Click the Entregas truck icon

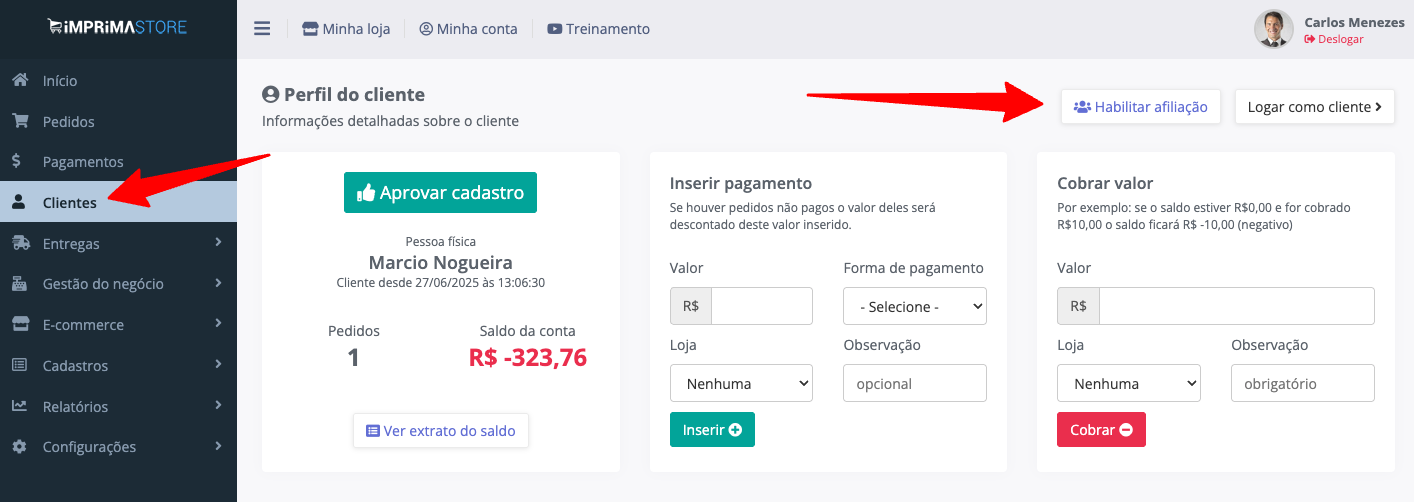pos(20,243)
